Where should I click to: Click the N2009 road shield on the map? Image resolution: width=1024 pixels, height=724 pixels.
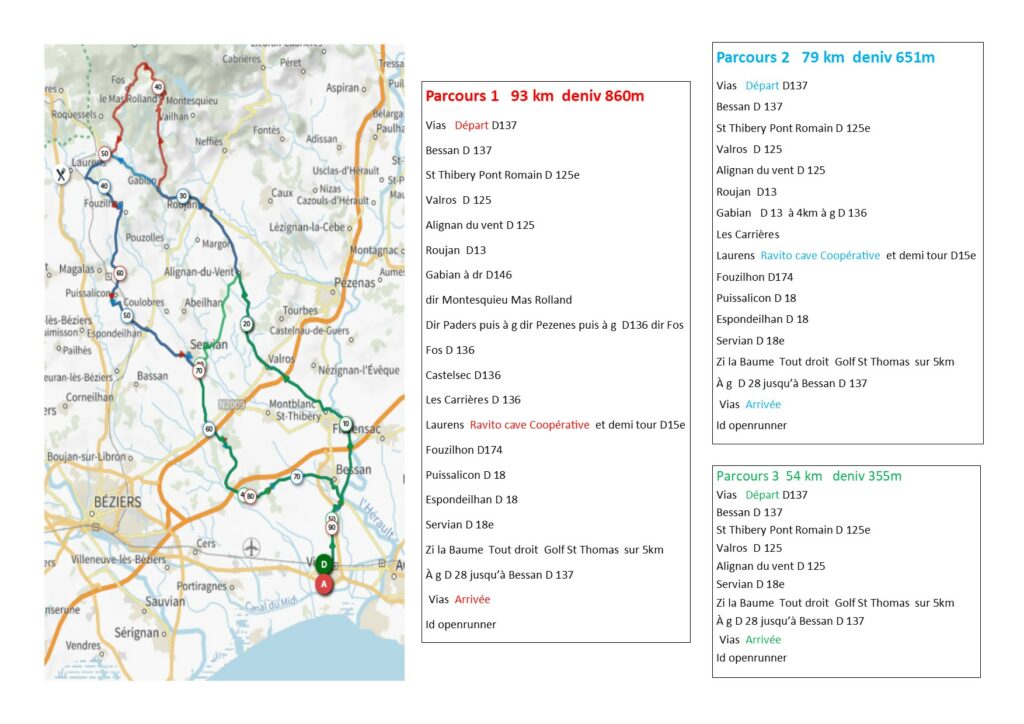(x=231, y=405)
